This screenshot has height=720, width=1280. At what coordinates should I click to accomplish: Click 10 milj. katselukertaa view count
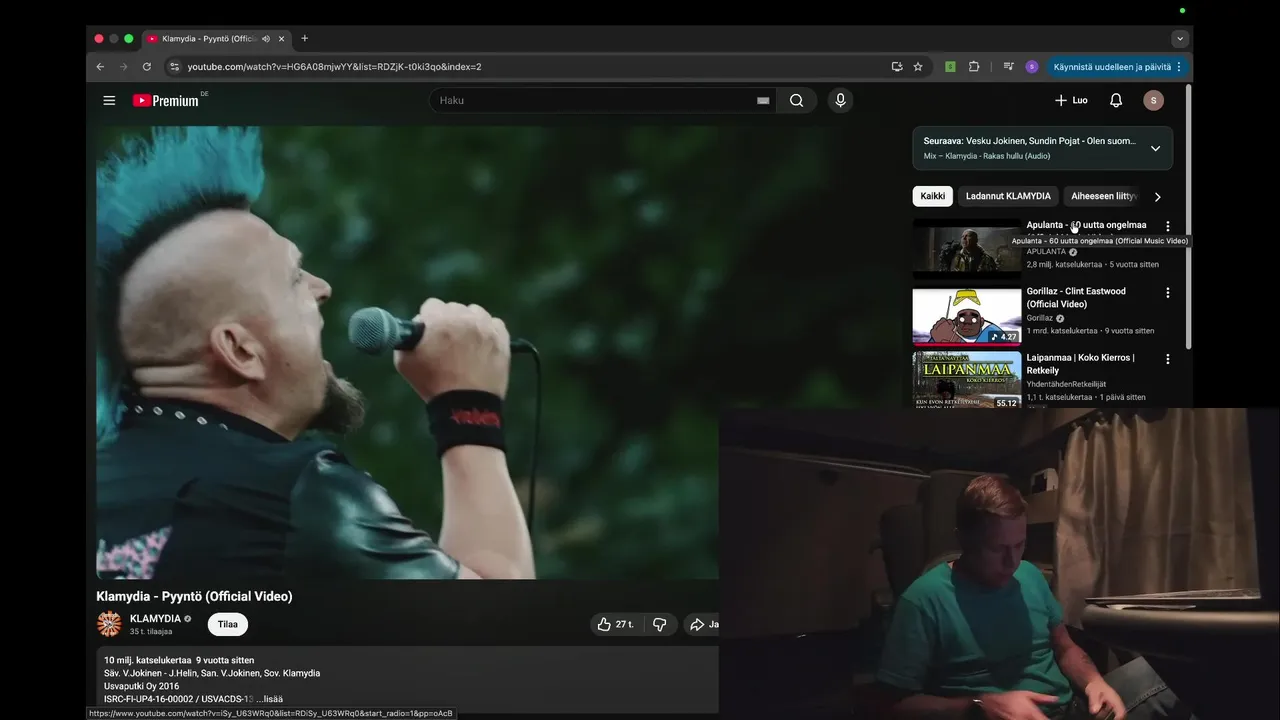point(147,660)
